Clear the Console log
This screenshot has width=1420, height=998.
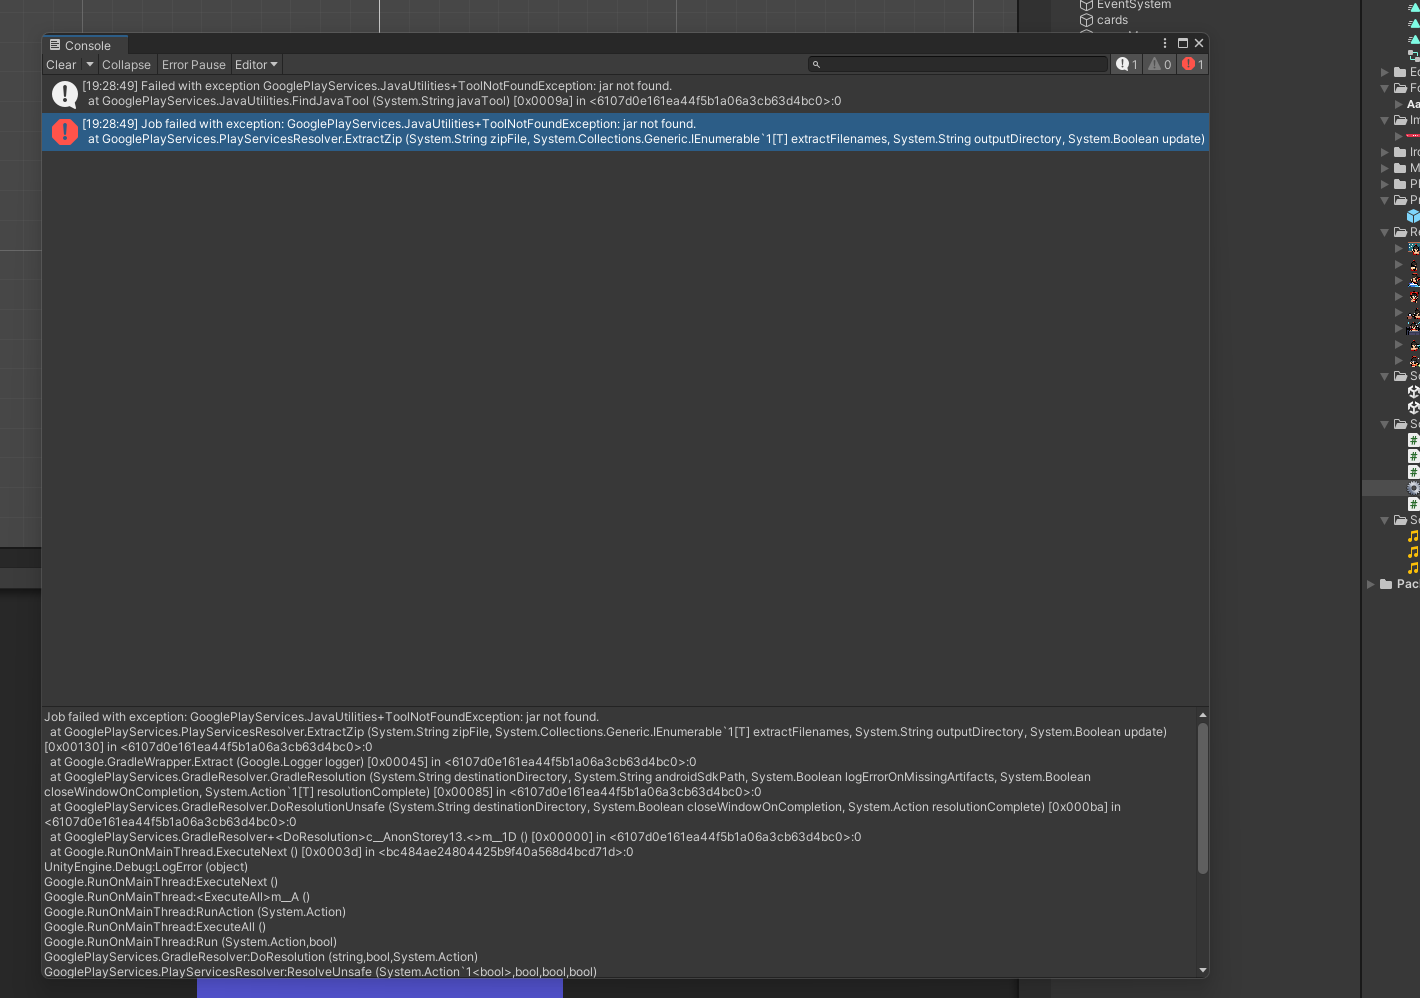pos(61,65)
